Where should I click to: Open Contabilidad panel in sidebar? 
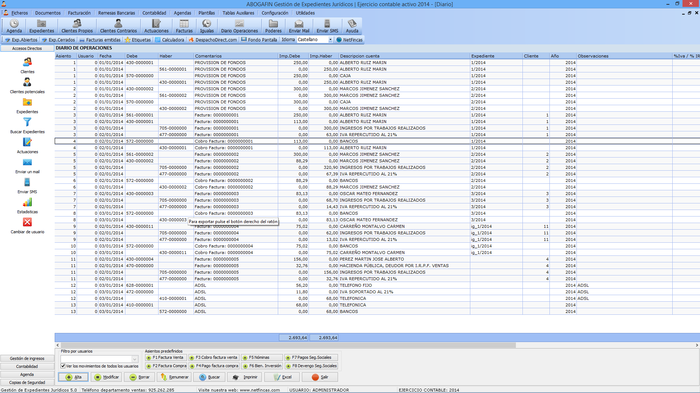click(27, 366)
